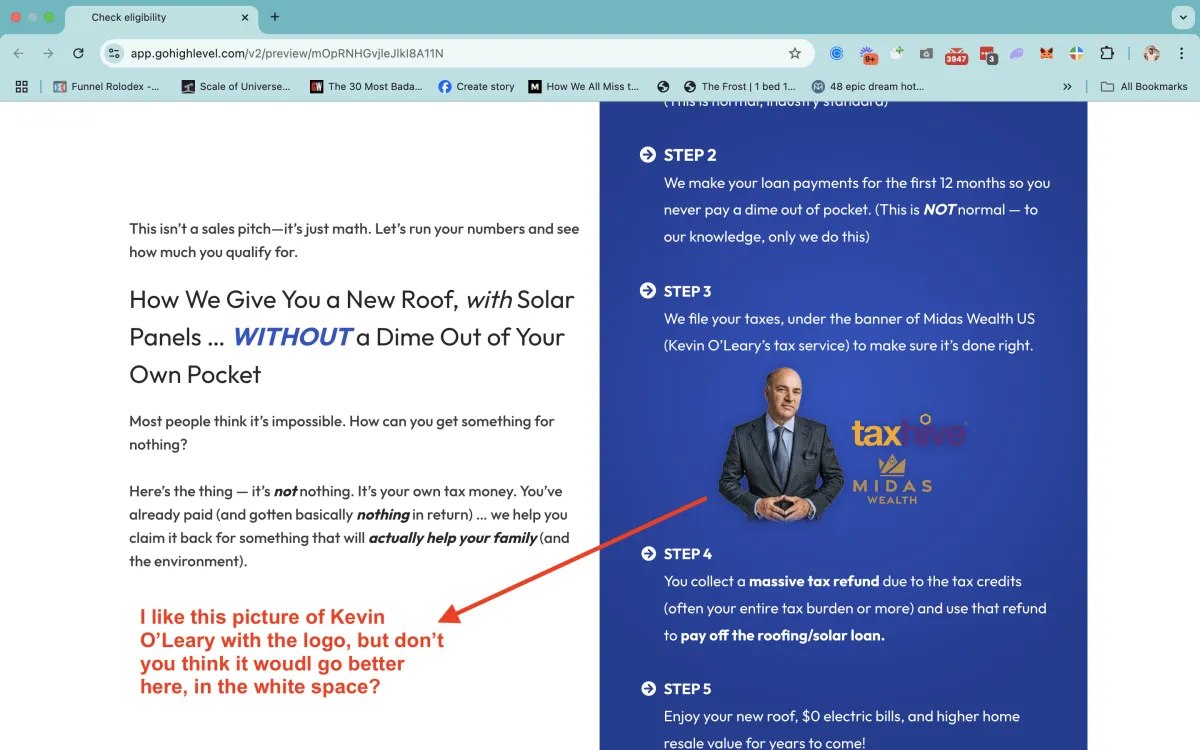Image resolution: width=1200 pixels, height=750 pixels.
Task: Click 'pay off the roofing/solar loan.' text
Action: 782,635
